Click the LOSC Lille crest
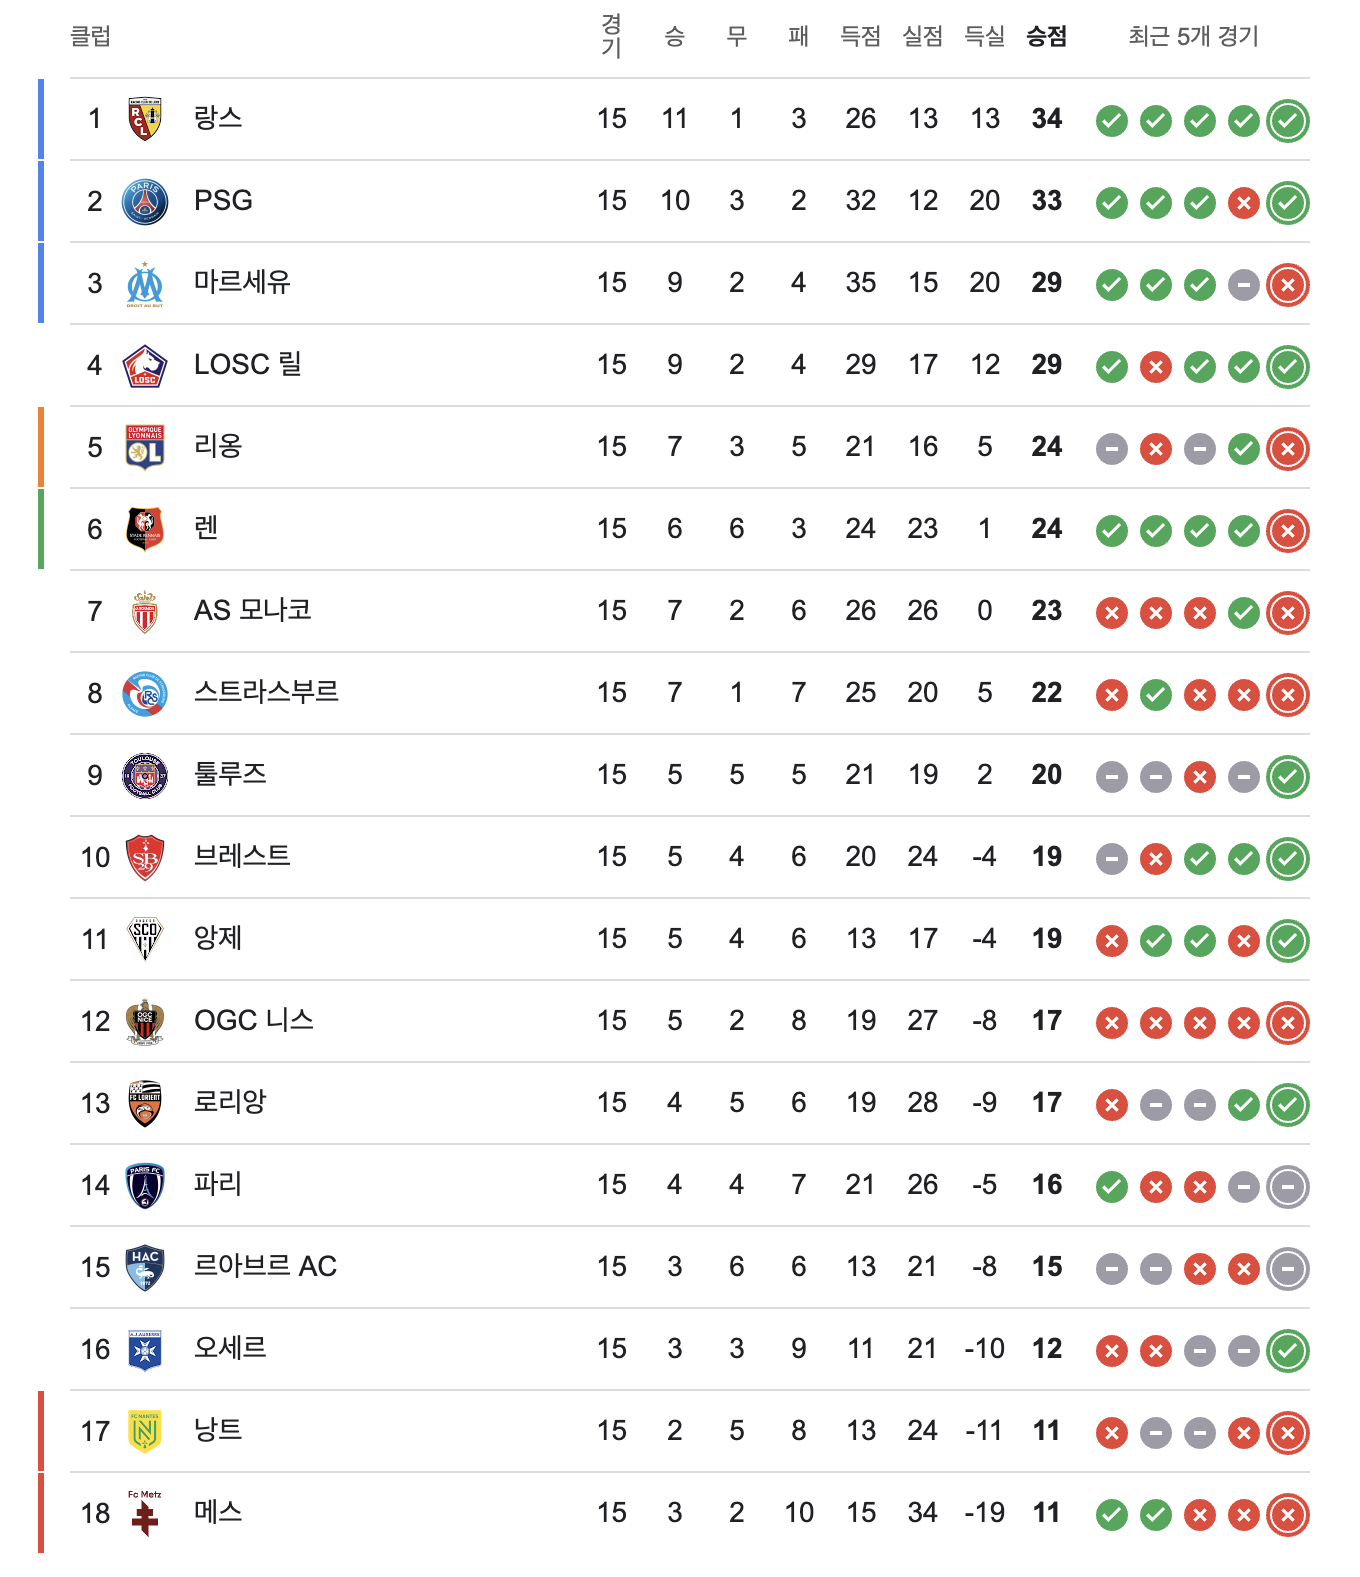The height and width of the screenshot is (1577, 1360). [x=145, y=366]
